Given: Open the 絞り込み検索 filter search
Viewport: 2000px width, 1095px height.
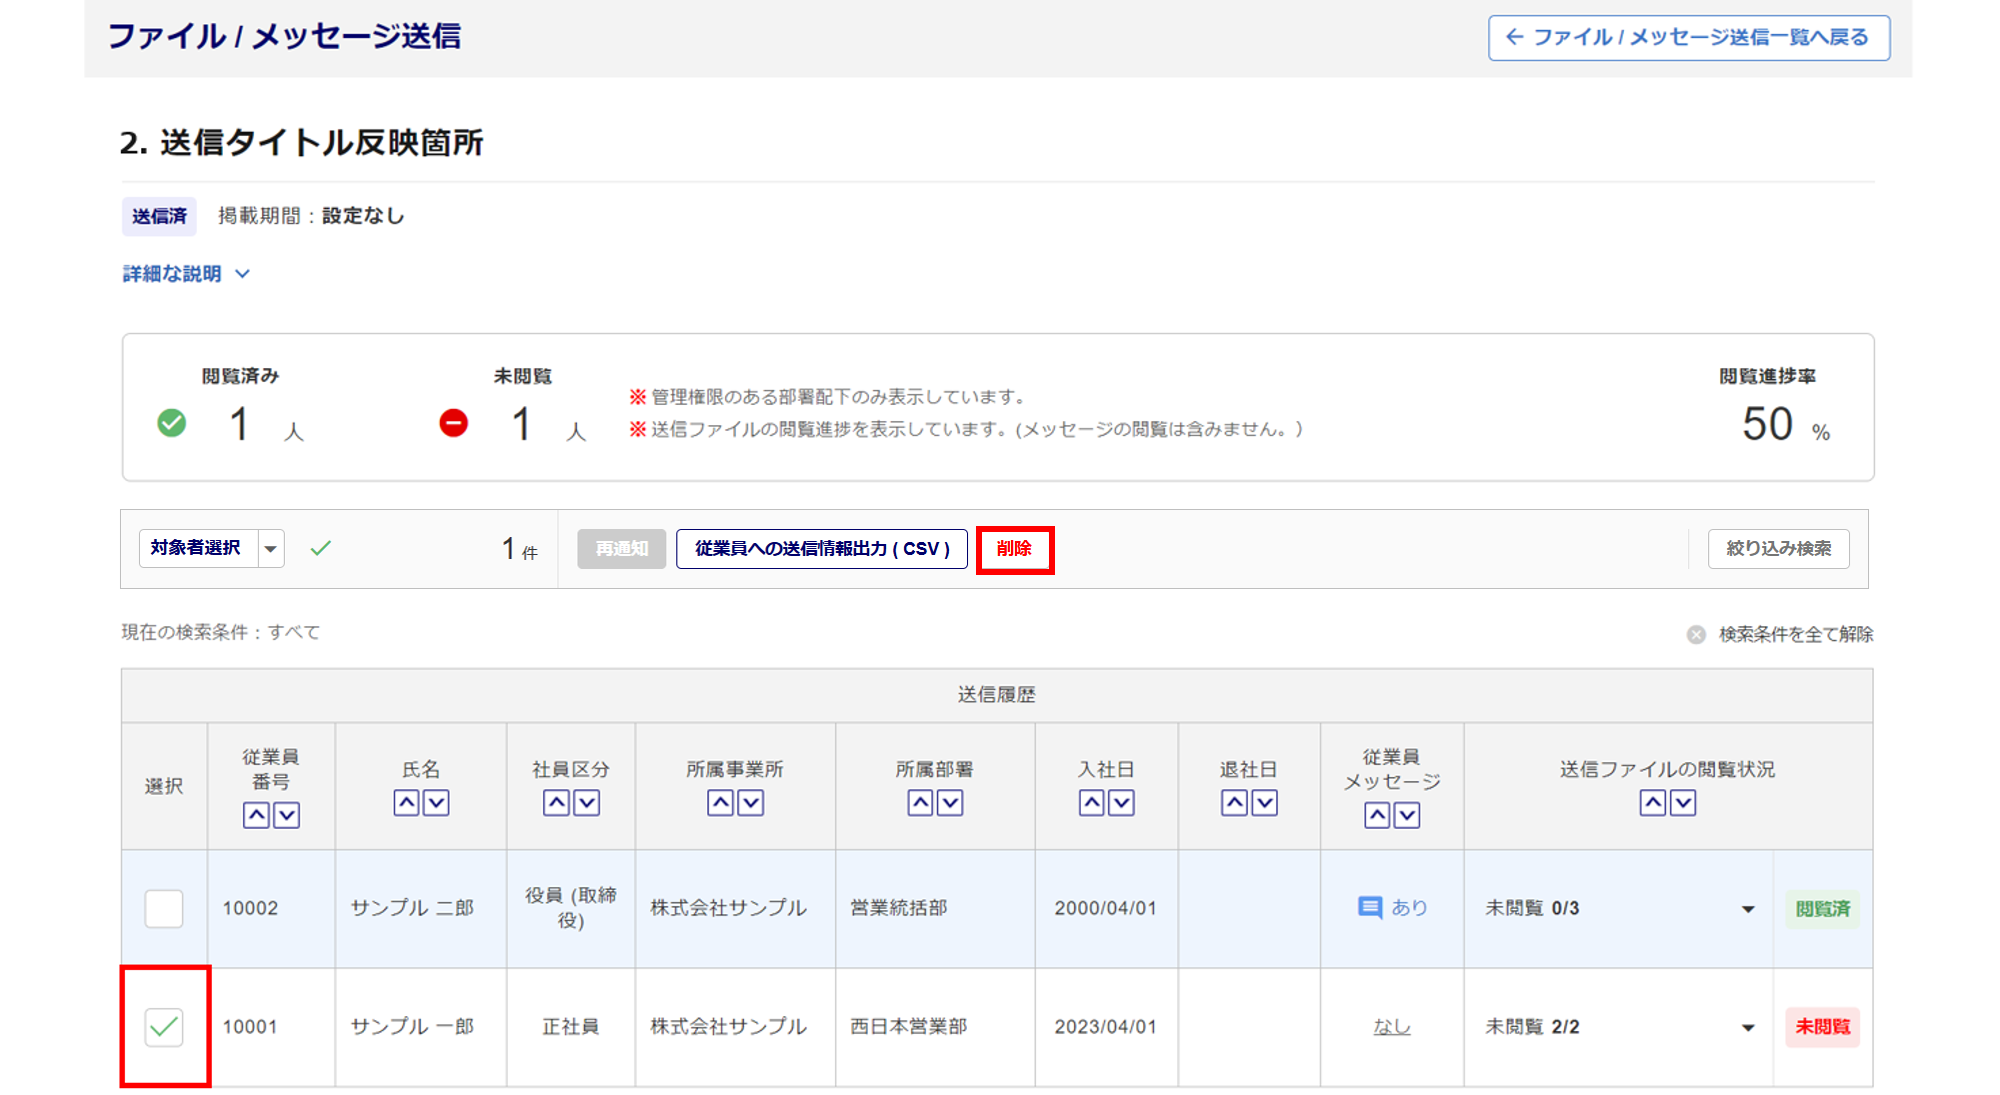Looking at the screenshot, I should pyautogui.click(x=1778, y=549).
